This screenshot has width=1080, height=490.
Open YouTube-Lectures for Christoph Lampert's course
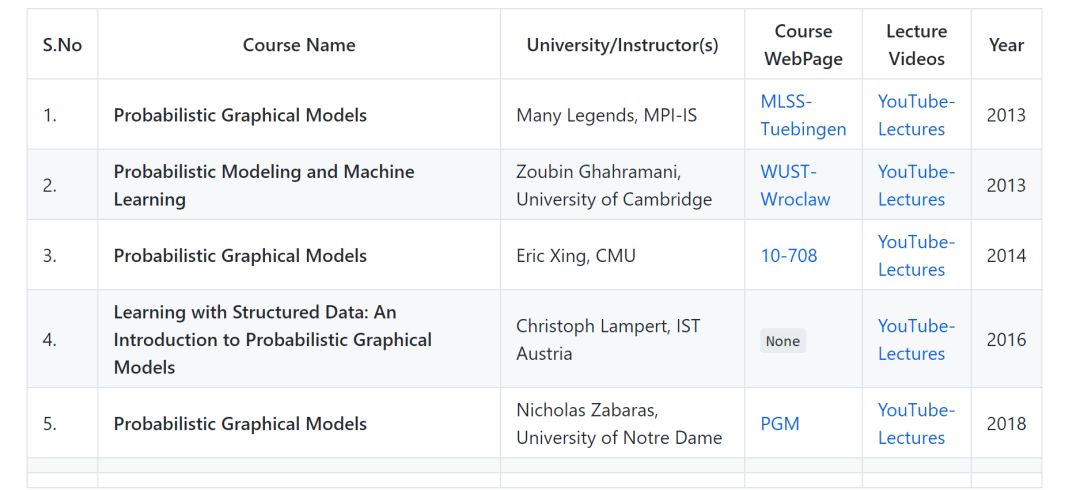(x=916, y=340)
